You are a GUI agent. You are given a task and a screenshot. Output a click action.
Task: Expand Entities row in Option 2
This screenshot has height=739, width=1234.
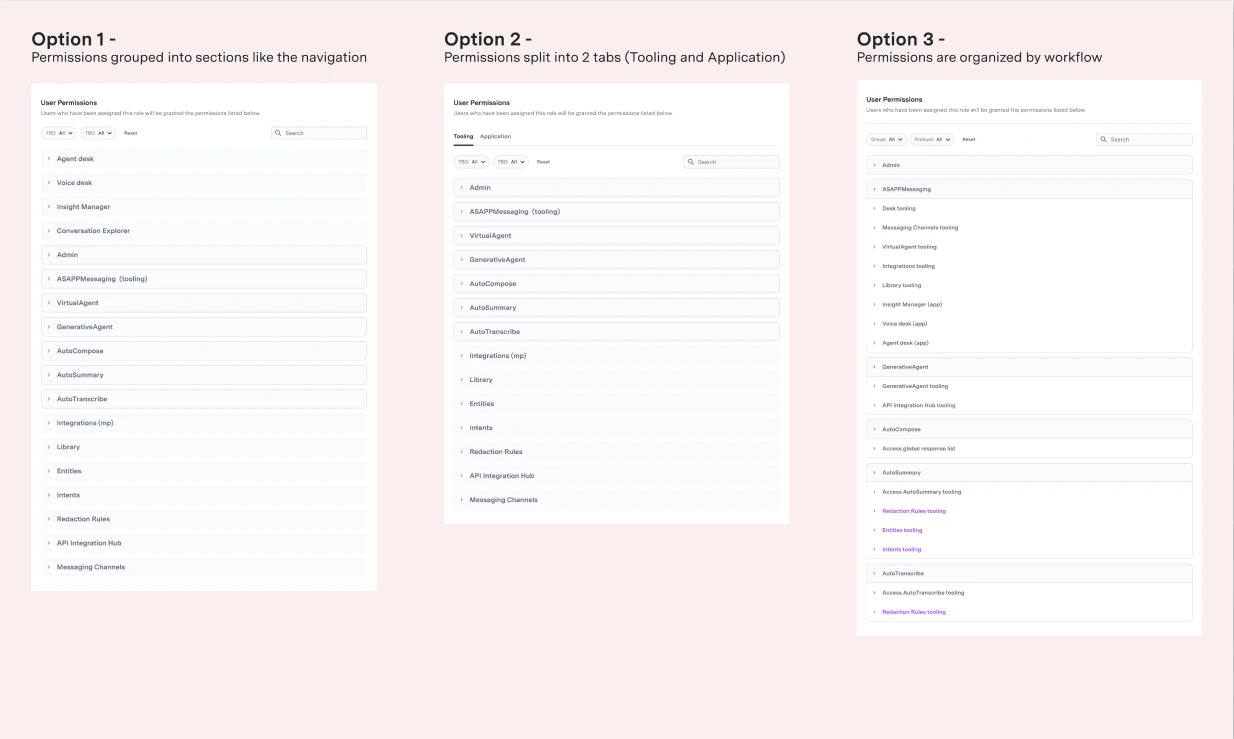coord(616,404)
